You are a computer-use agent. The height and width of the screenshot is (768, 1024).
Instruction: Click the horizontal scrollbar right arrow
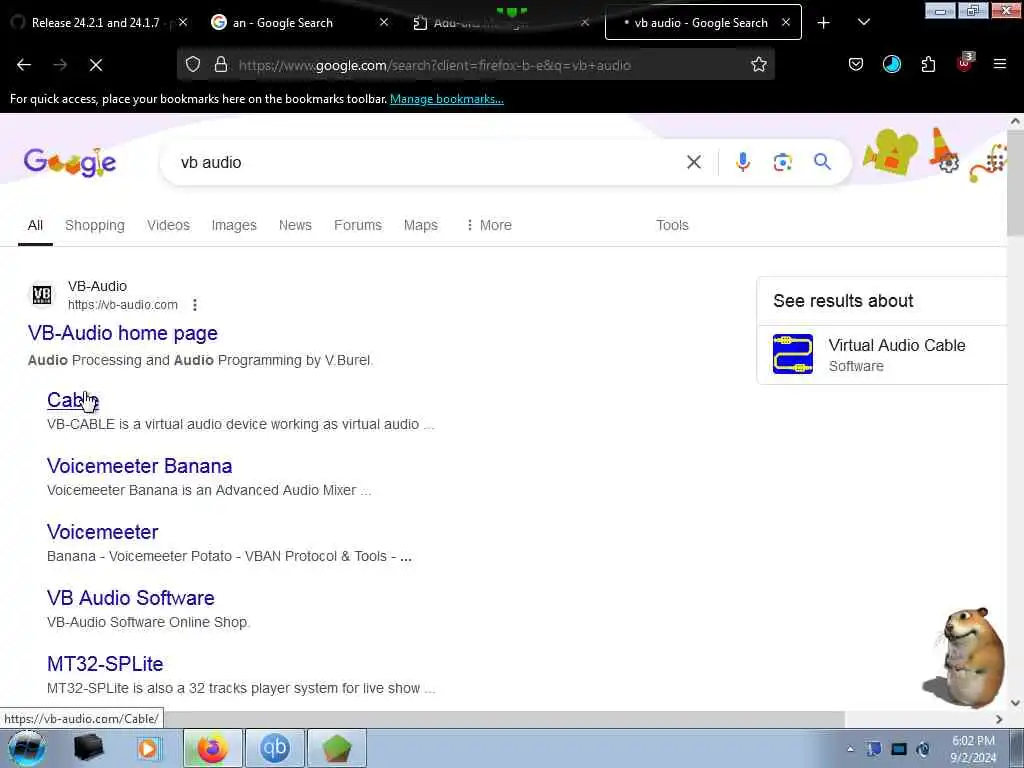[x=999, y=719]
